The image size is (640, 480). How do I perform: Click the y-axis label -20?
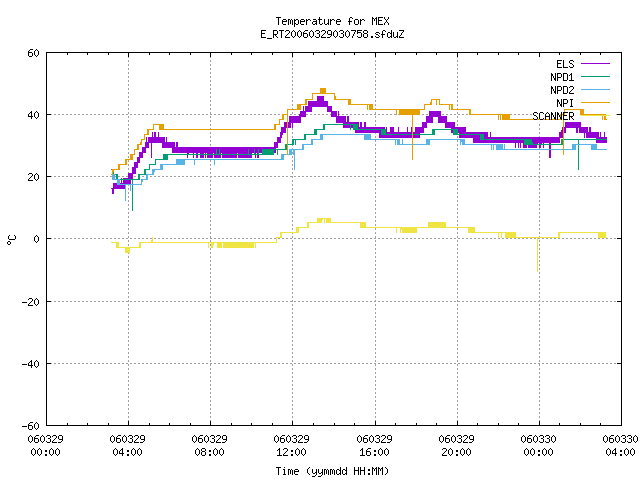(31, 302)
